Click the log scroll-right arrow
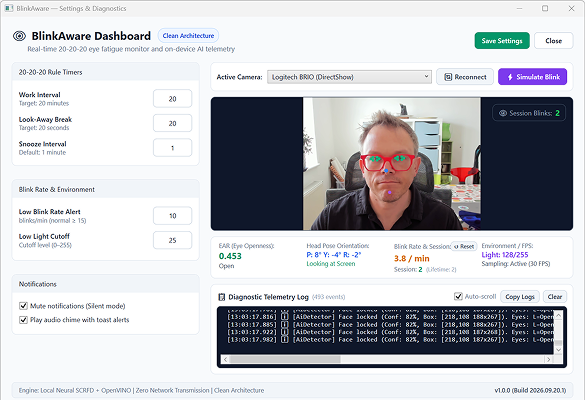 [548, 359]
